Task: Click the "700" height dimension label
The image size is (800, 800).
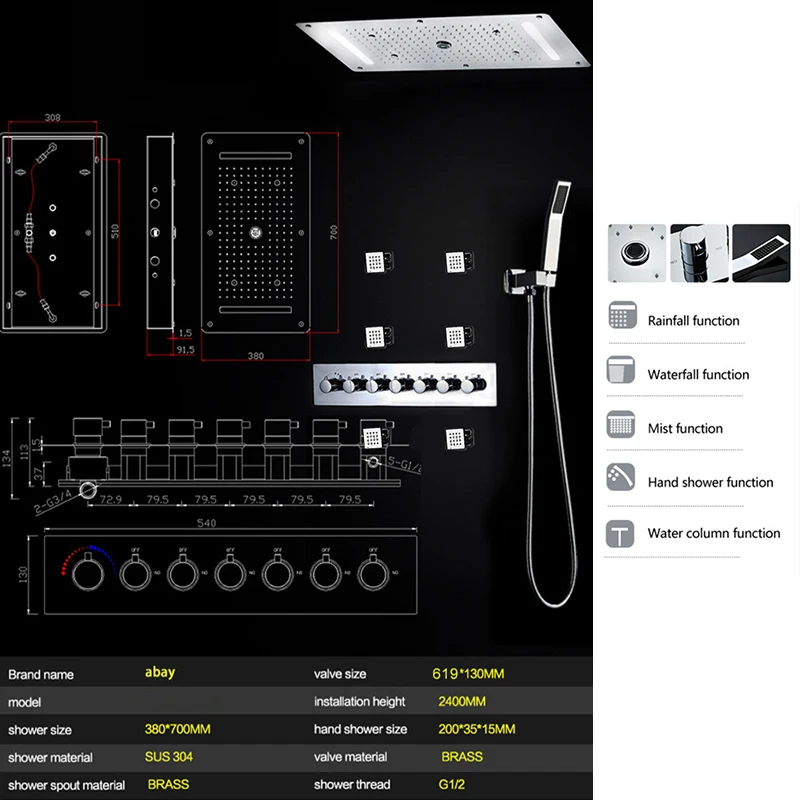Action: pyautogui.click(x=334, y=233)
